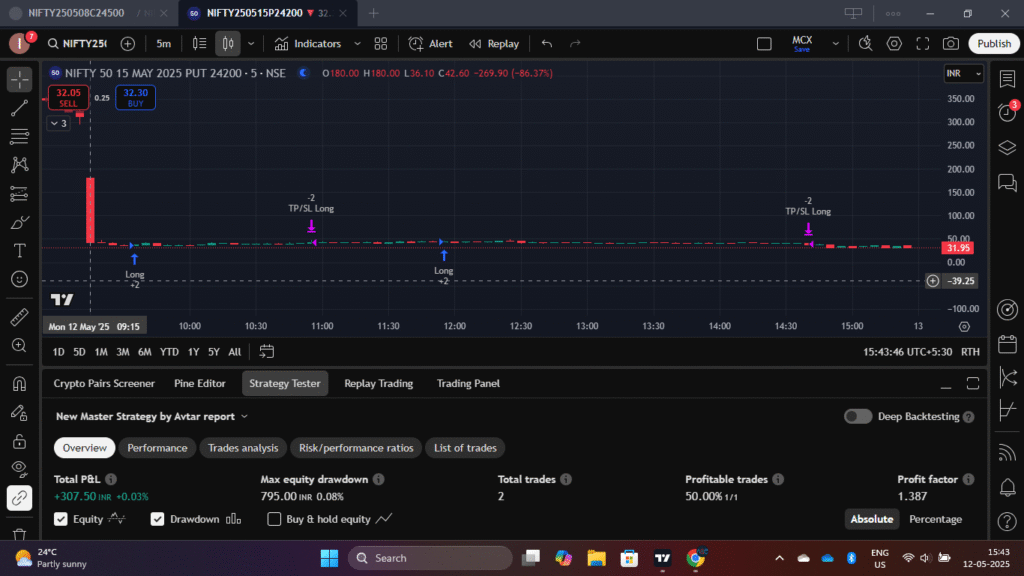The width and height of the screenshot is (1024, 576).
Task: Remove drawings with the trash icon
Action: 20,534
